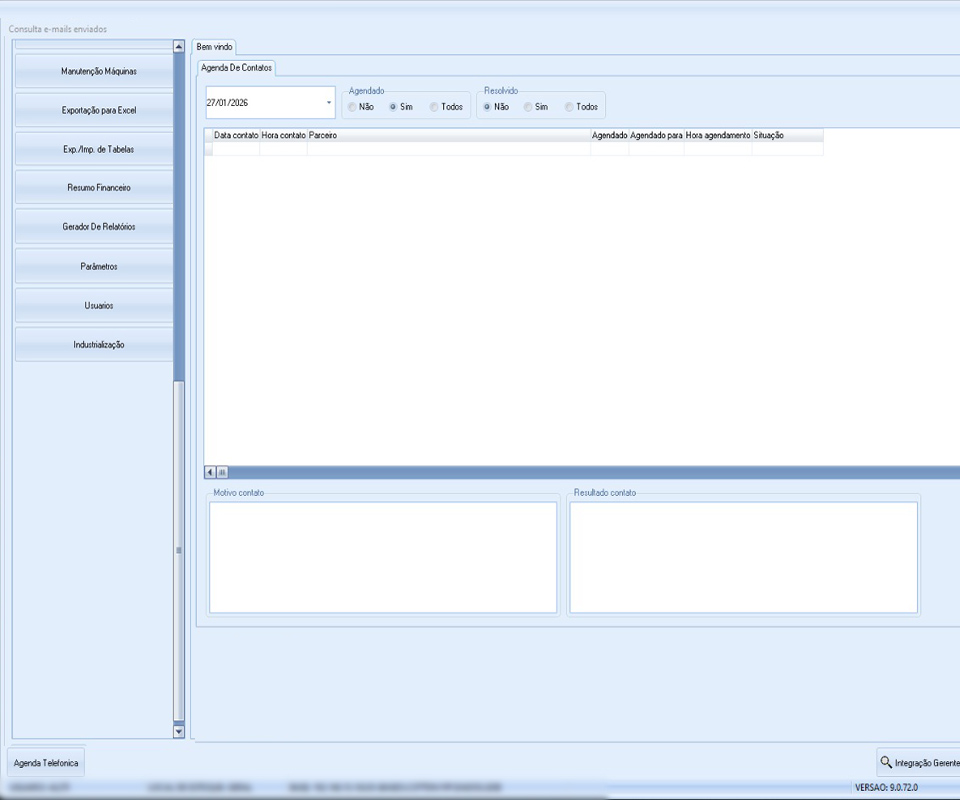Click the Exportação para Excel button
The width and height of the screenshot is (960, 800).
click(x=98, y=111)
